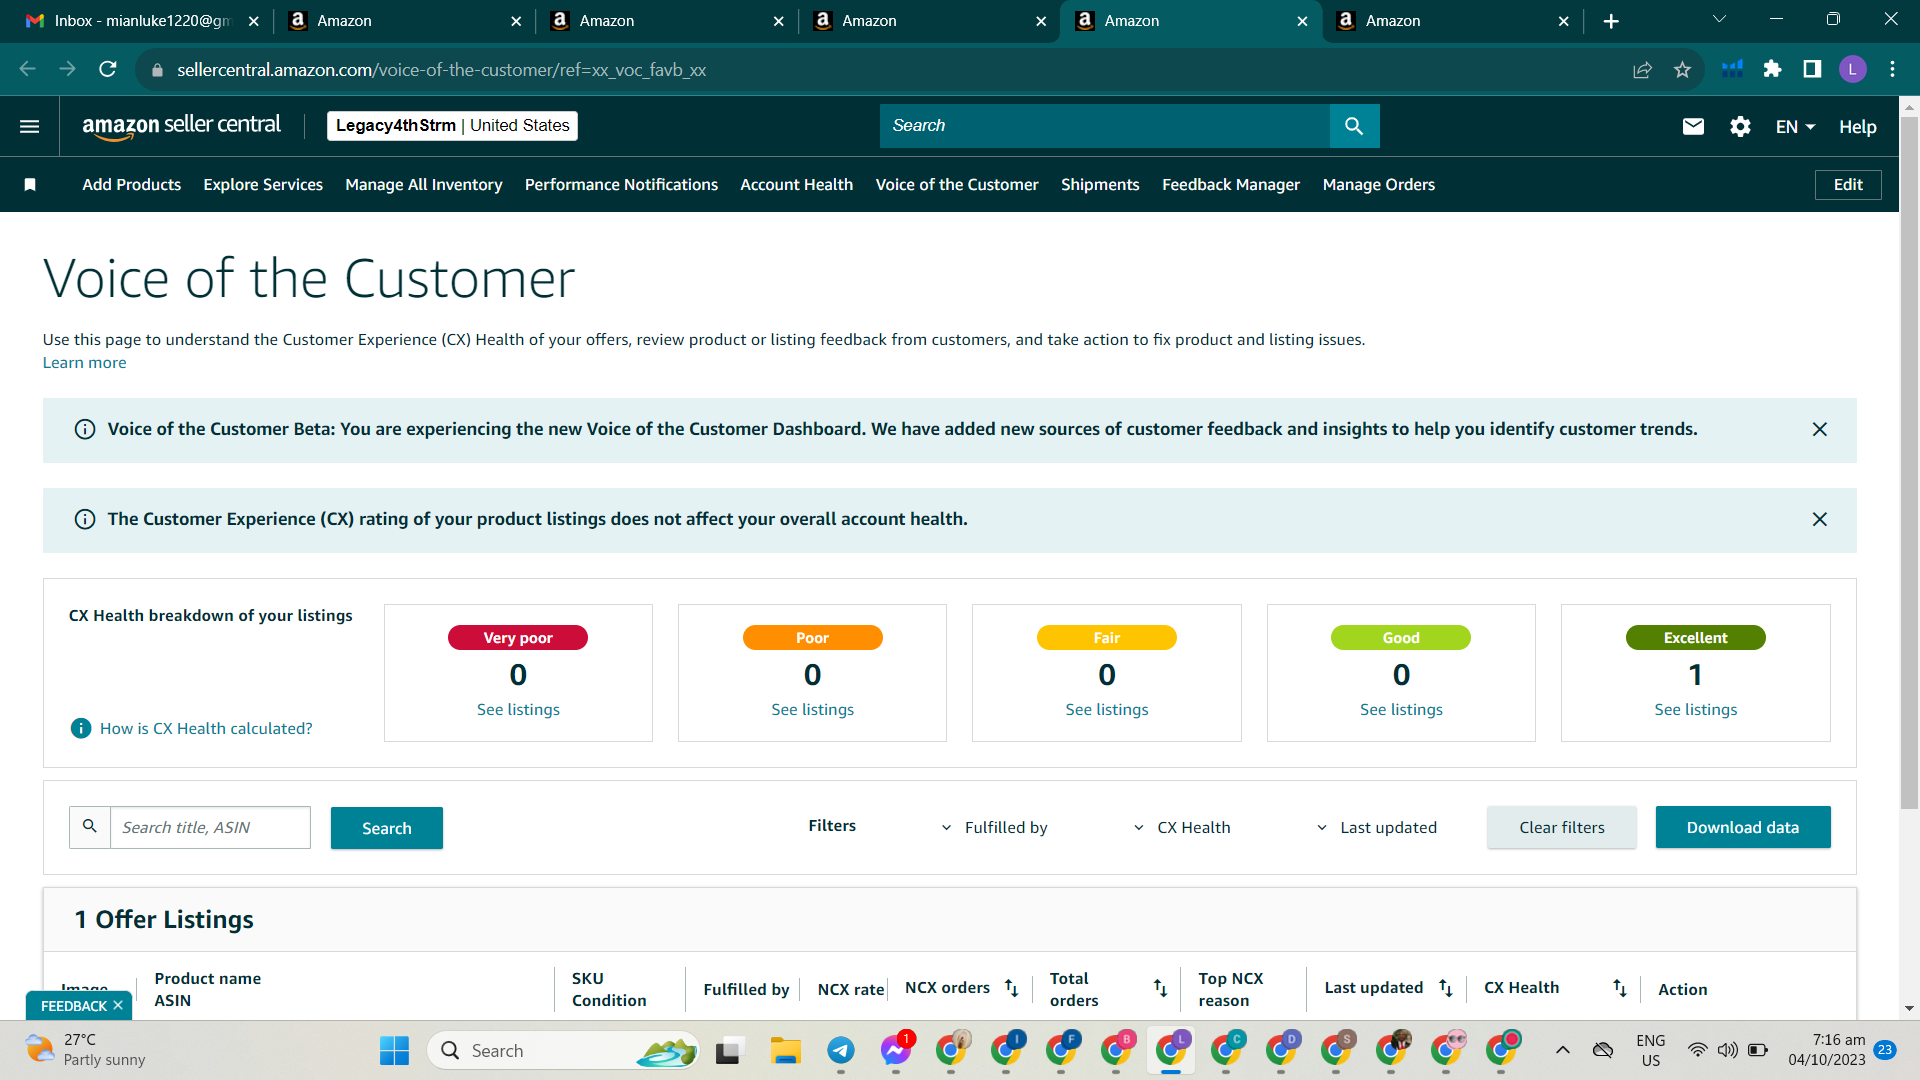Go back with the browser back arrow
Viewport: 1920px width, 1080px height.
28,69
